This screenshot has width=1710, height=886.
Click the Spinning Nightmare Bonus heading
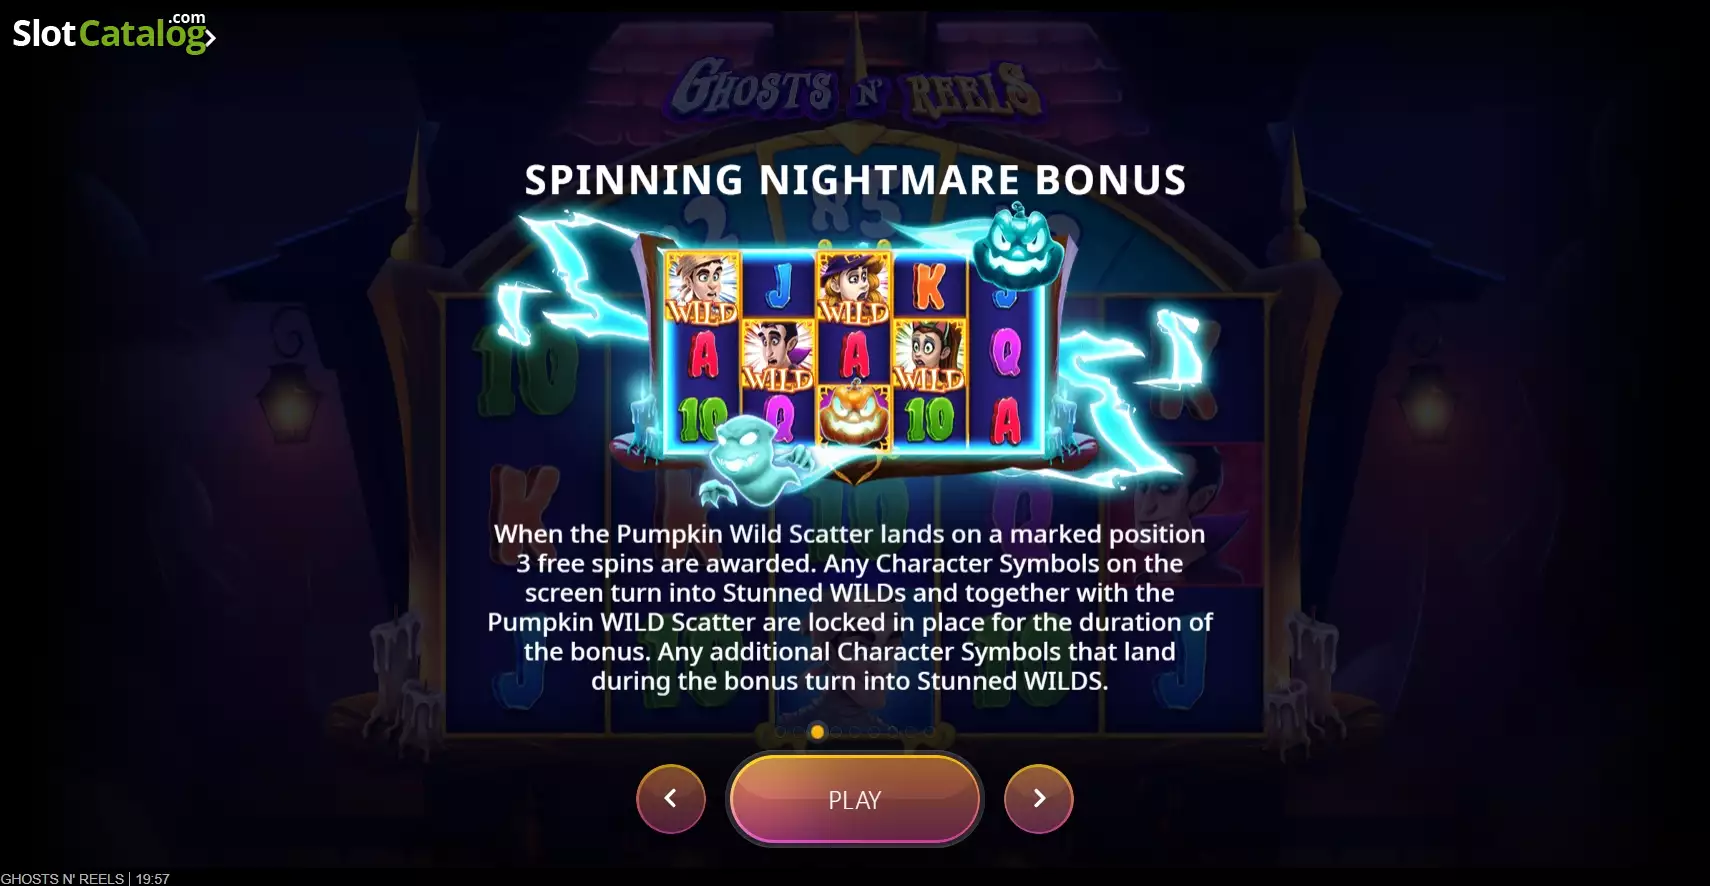pos(855,180)
